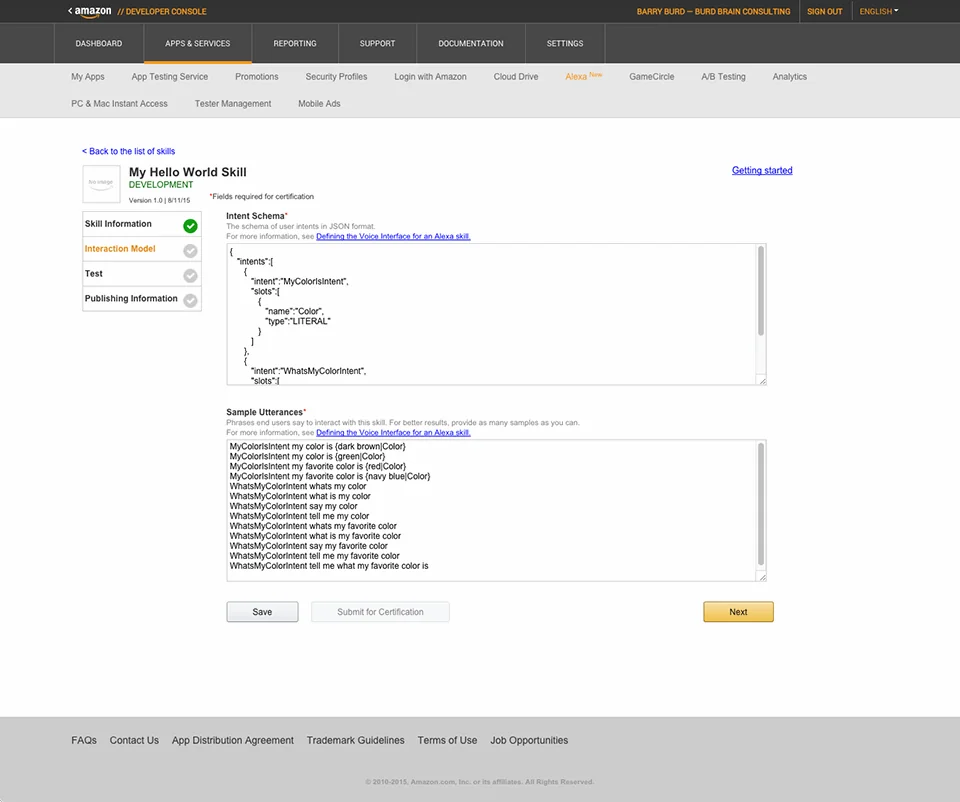Viewport: 960px width, 802px height.
Task: Click the gray status circle beside Test
Action: pos(190,275)
